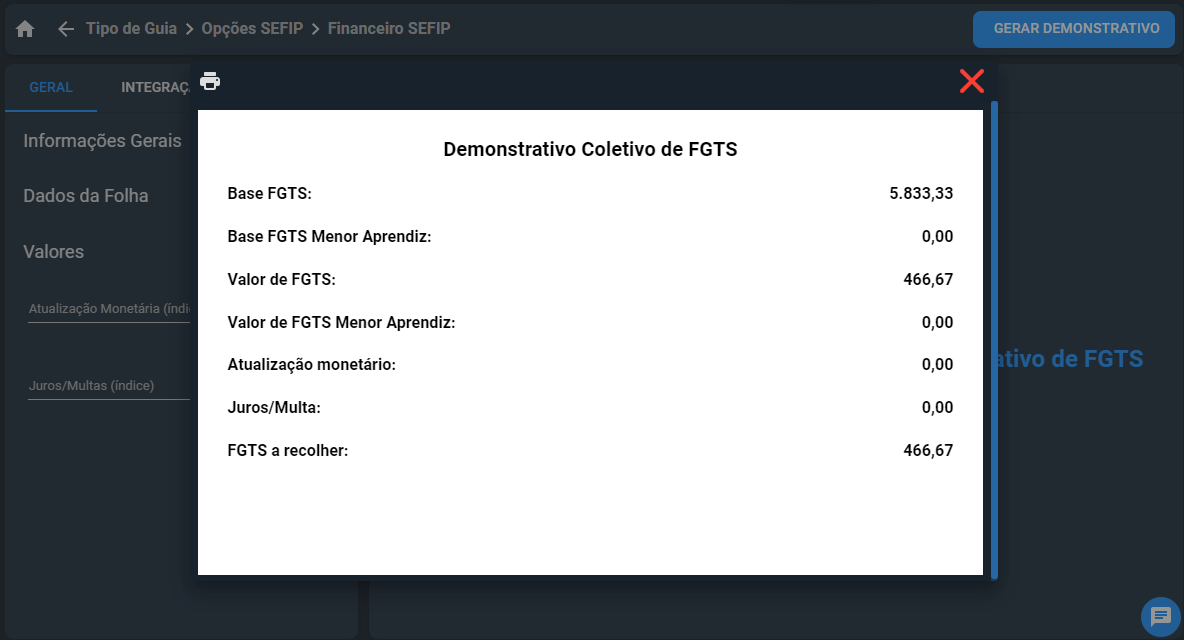Click the back arrow icon
The image size is (1184, 640).
[x=66, y=29]
